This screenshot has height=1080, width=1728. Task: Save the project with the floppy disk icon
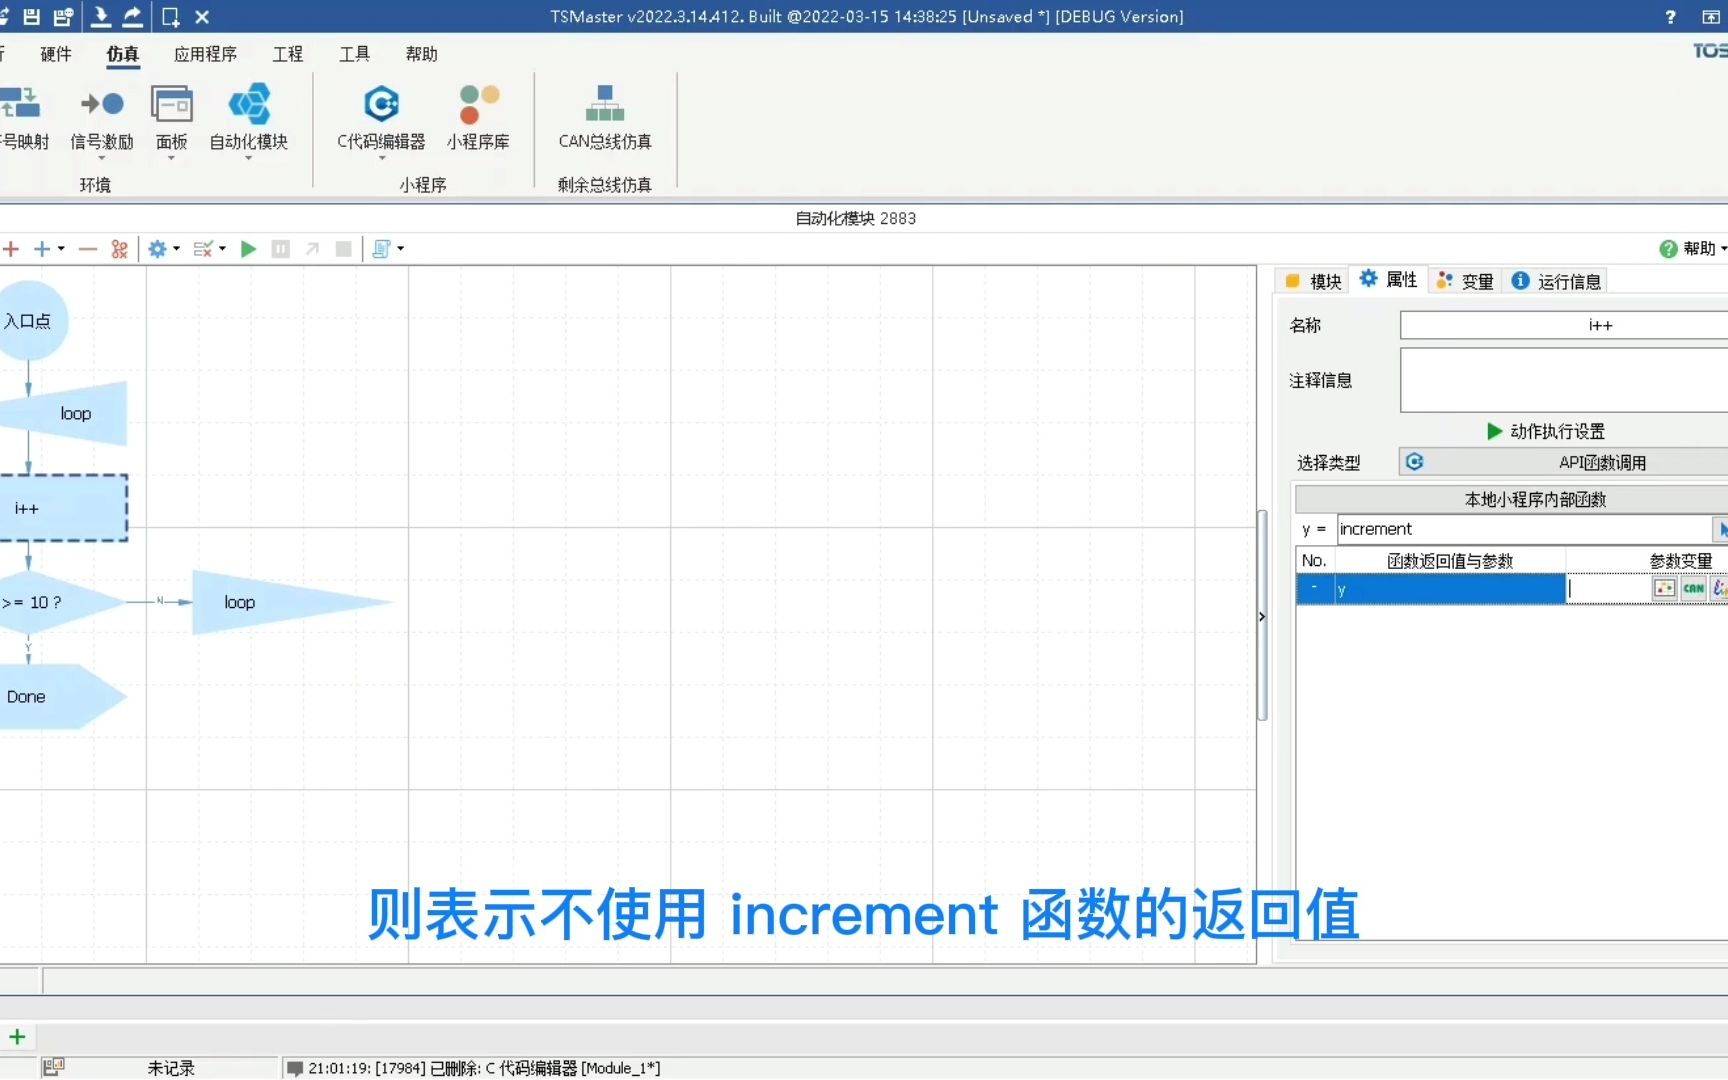[x=31, y=16]
